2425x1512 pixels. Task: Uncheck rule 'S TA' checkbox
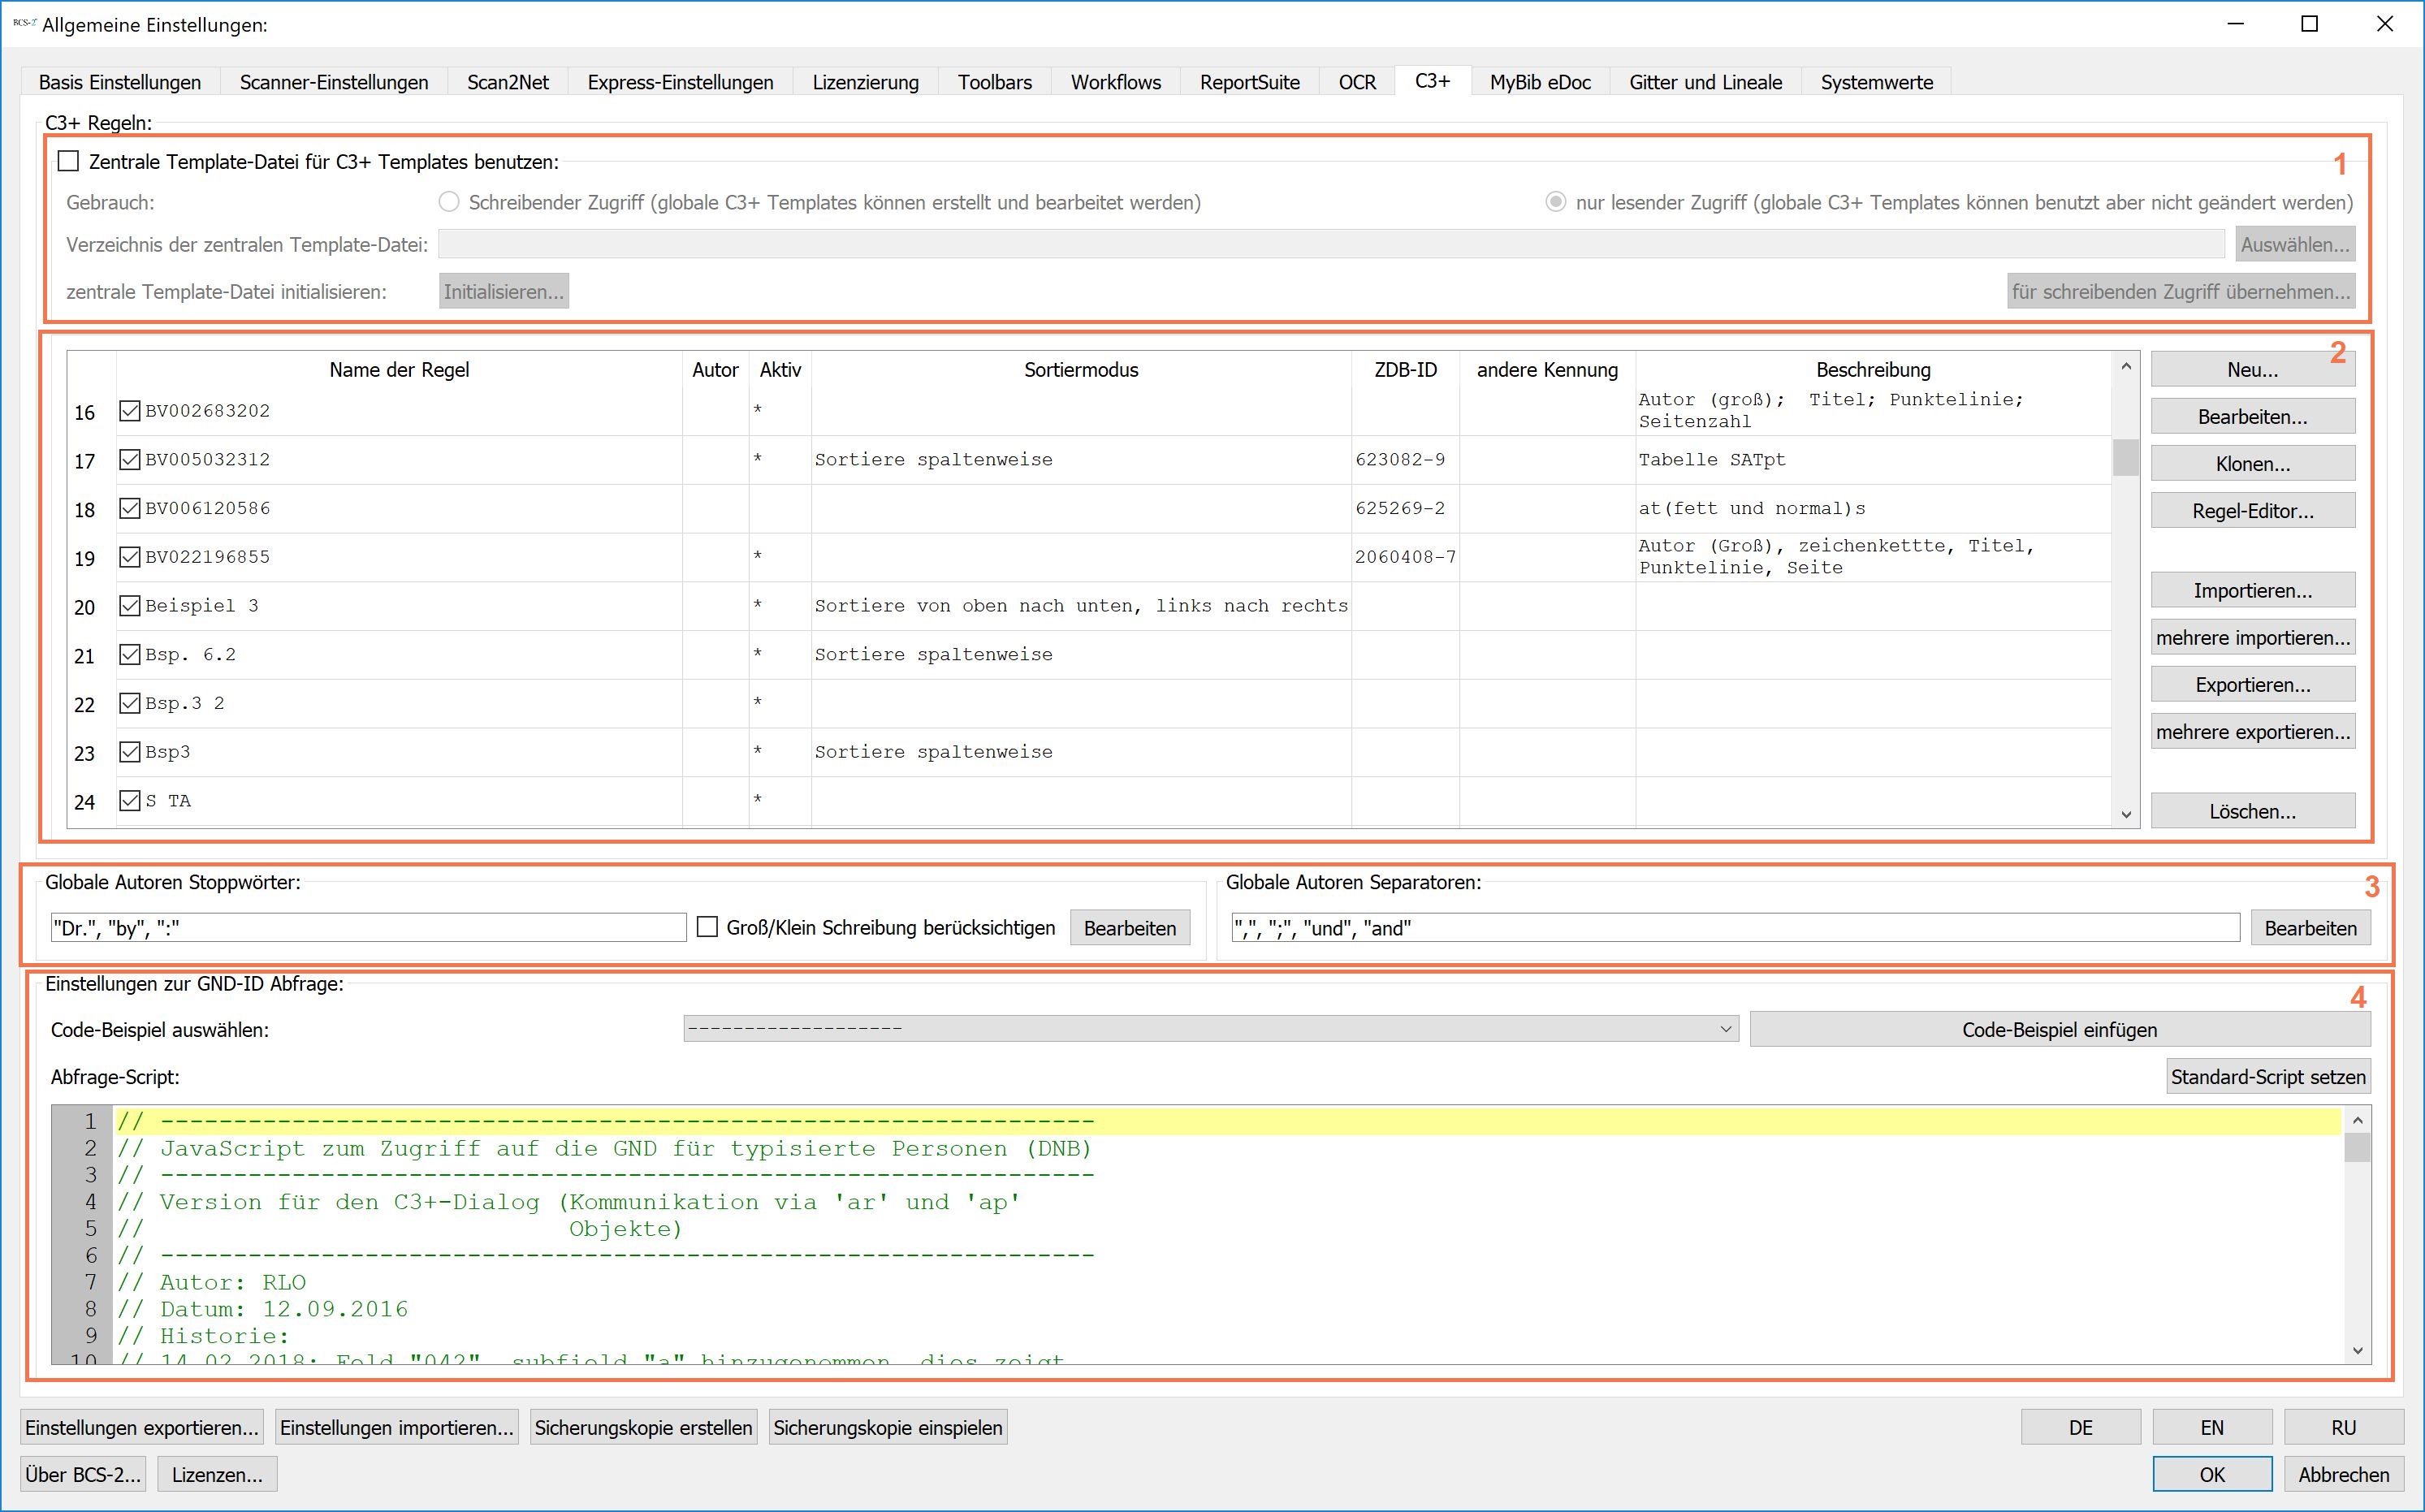click(x=130, y=800)
